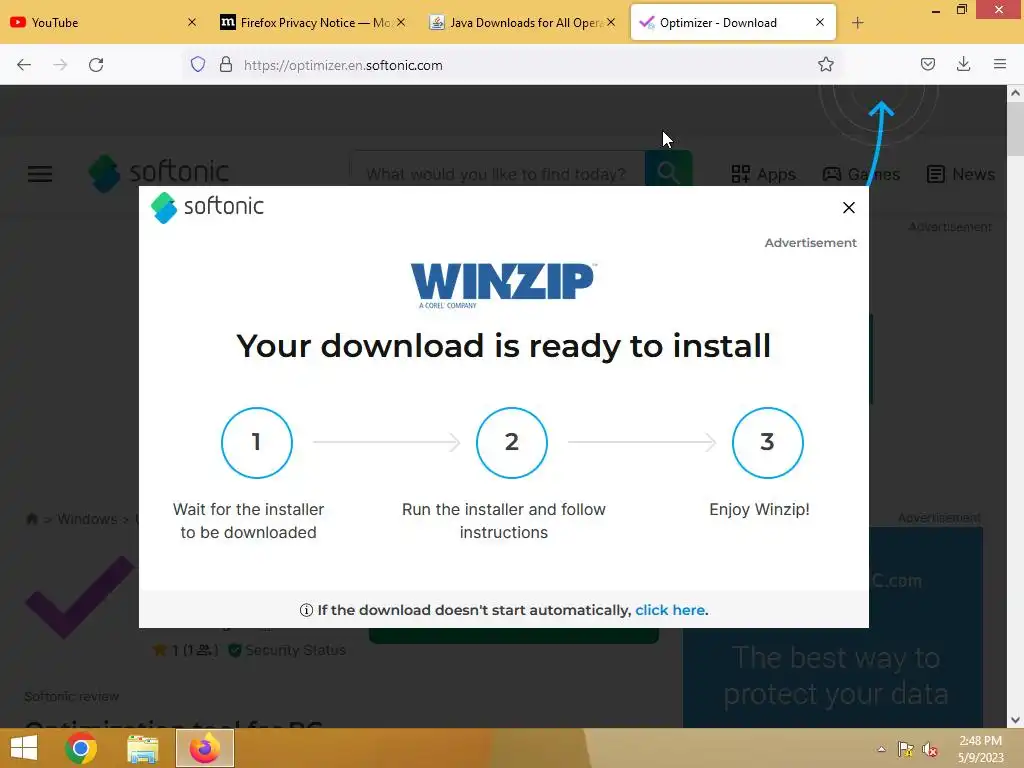
Task: Click the 'click here' download link
Action: [x=670, y=610]
